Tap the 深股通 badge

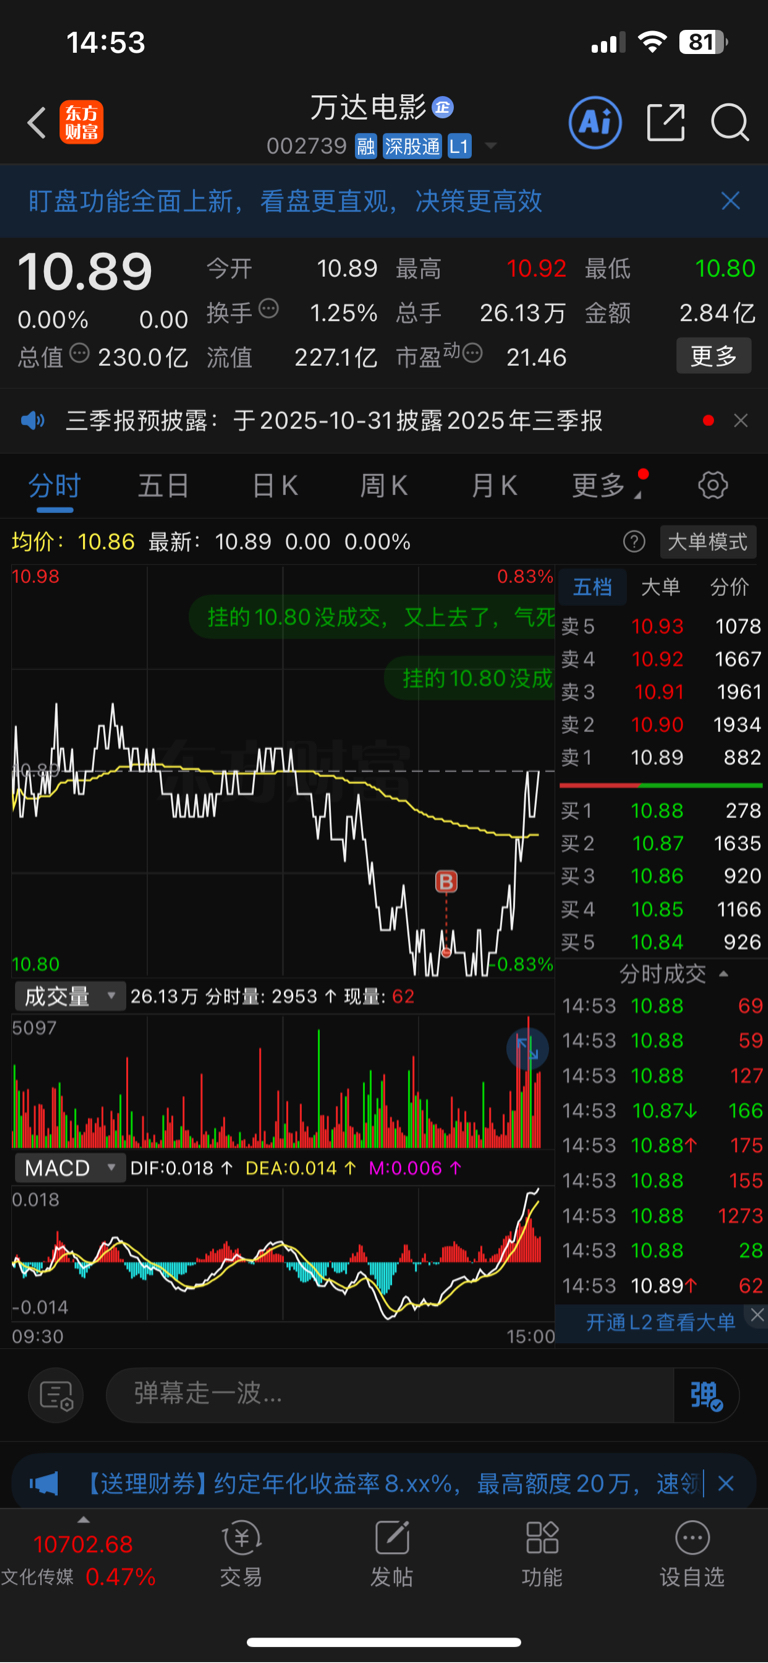(412, 147)
